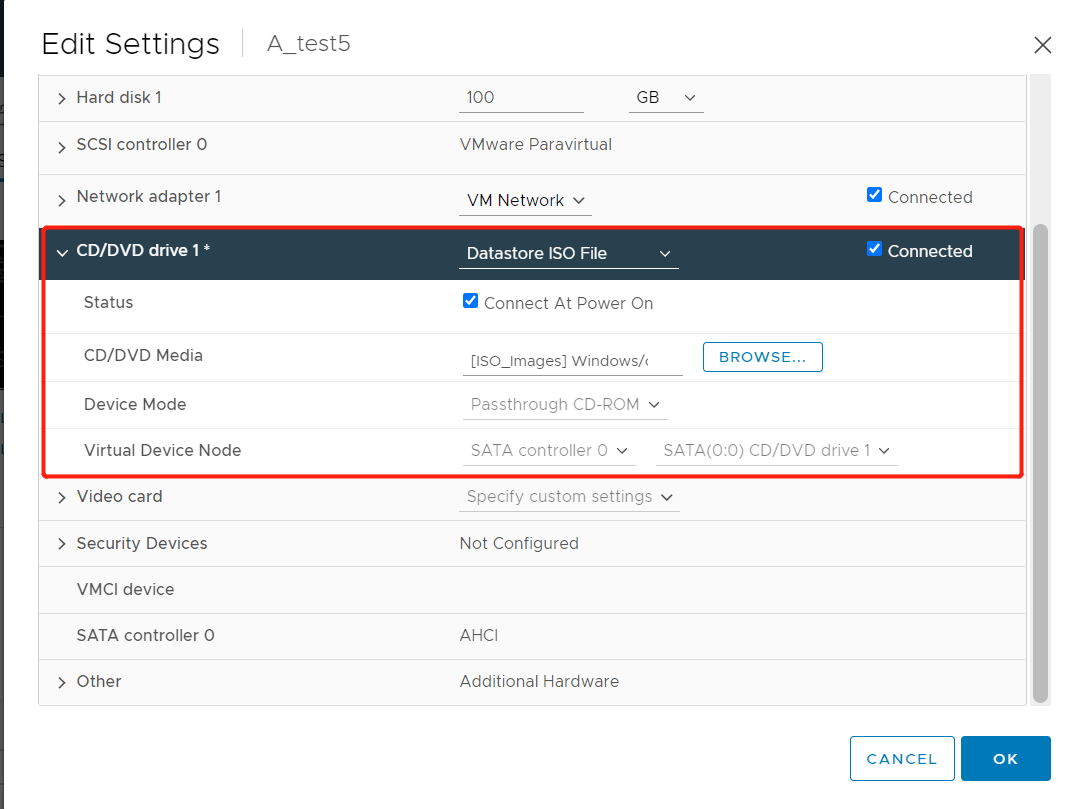
Task: Expand the Network adapter 1 section
Action: 61,197
